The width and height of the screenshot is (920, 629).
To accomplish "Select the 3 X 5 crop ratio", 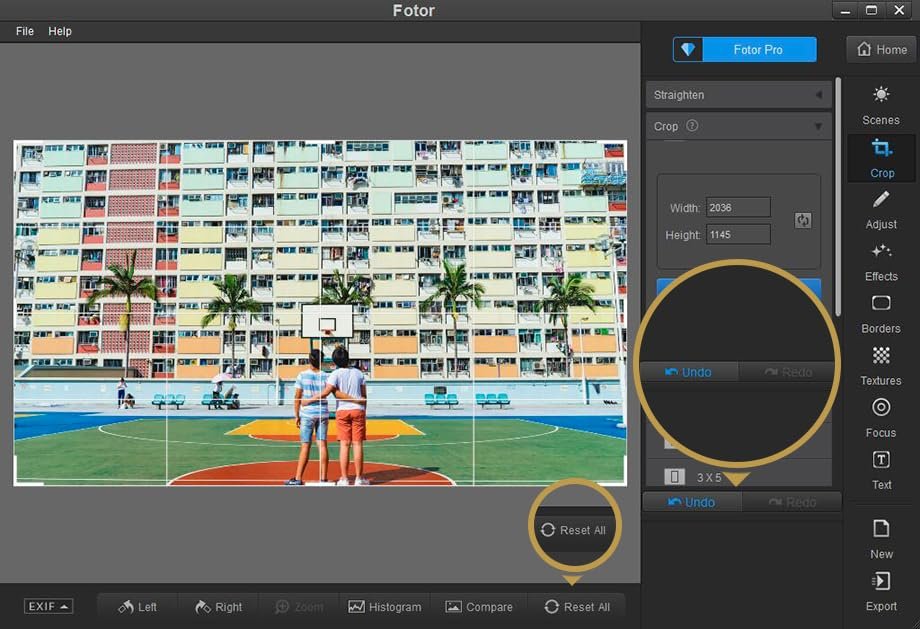I will (739, 476).
